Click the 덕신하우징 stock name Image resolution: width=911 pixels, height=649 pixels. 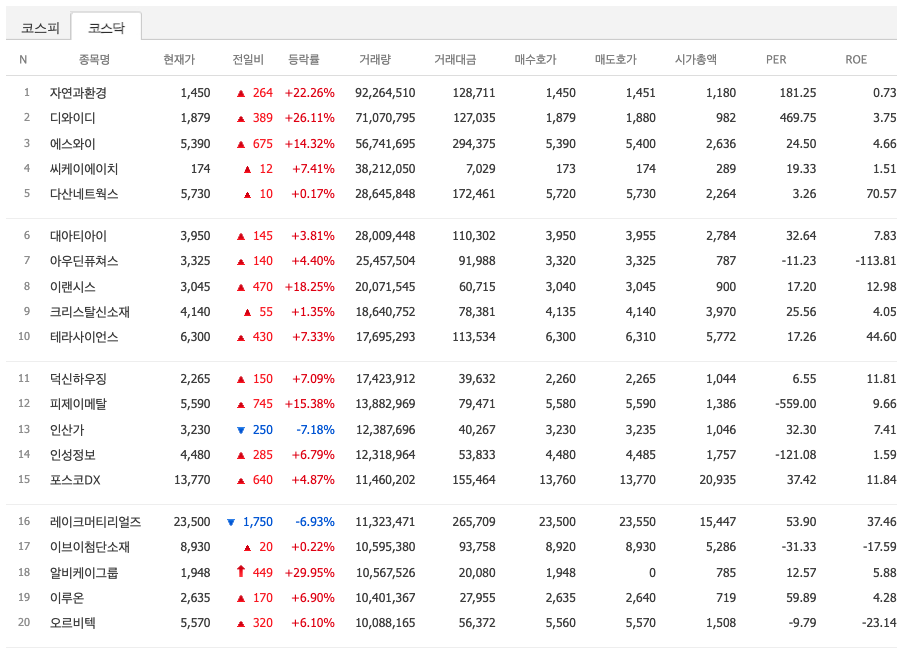pos(78,379)
